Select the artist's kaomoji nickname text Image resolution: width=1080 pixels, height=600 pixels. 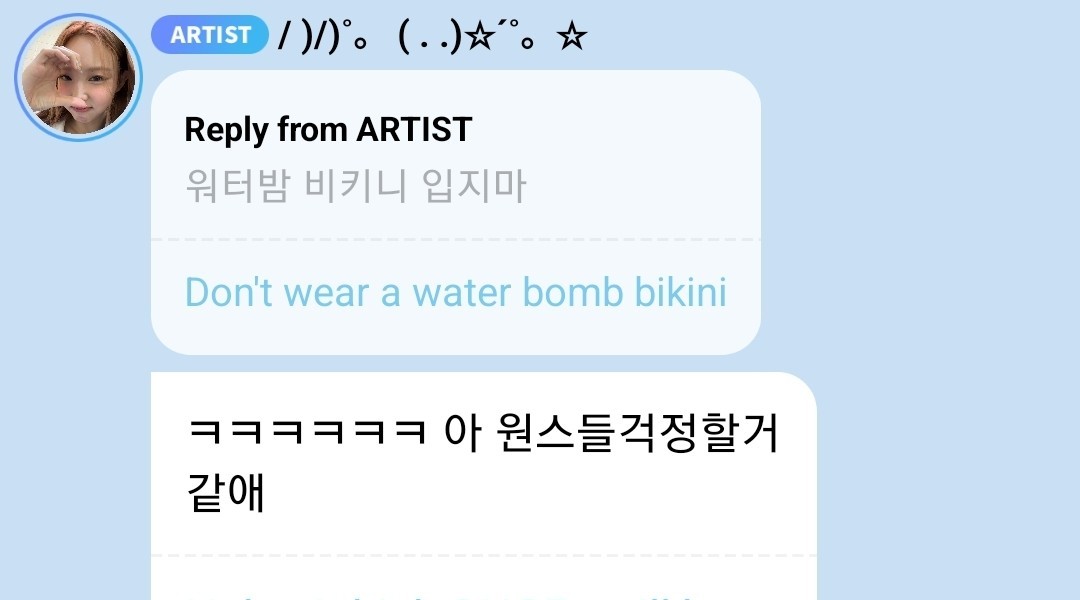pos(433,36)
